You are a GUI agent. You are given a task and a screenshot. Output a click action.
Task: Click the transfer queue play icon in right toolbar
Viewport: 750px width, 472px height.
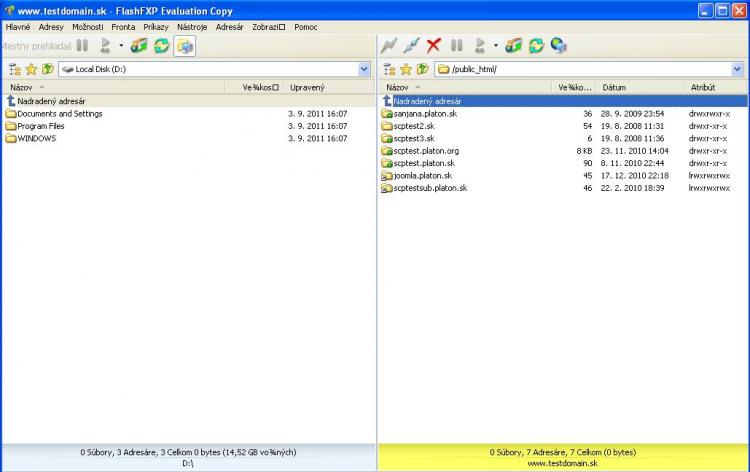coord(480,46)
